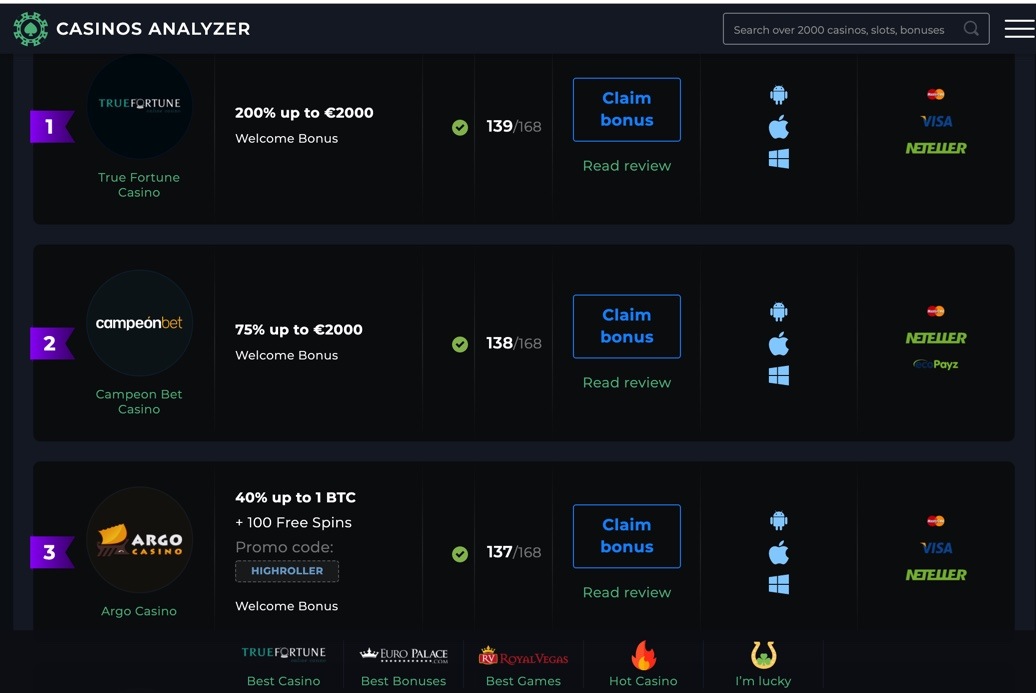The height and width of the screenshot is (693, 1036).
Task: Click the + 100 Free Spins text
Action: click(293, 523)
